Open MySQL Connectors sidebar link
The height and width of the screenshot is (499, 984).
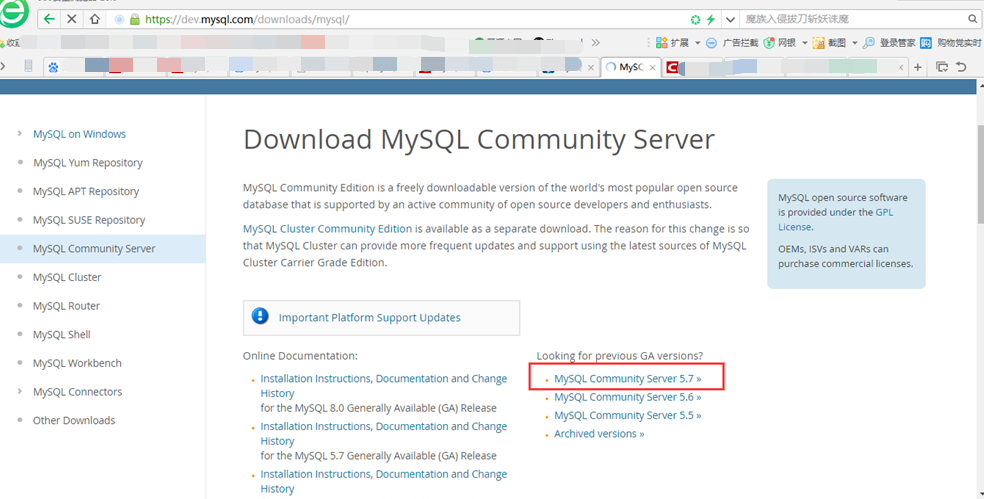78,392
